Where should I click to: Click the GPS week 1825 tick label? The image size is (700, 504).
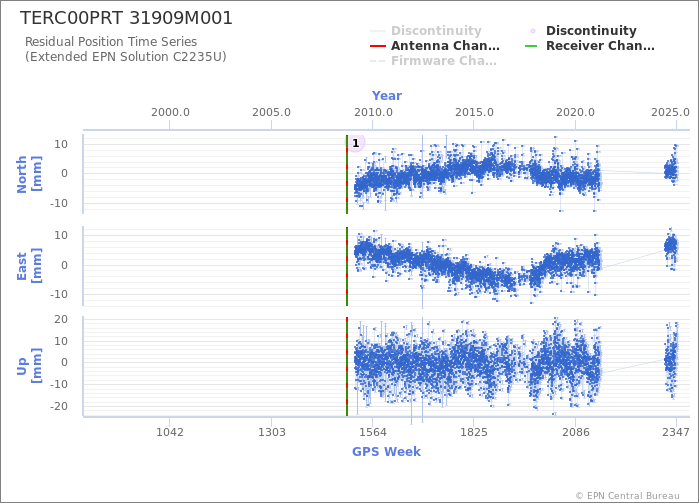click(474, 432)
